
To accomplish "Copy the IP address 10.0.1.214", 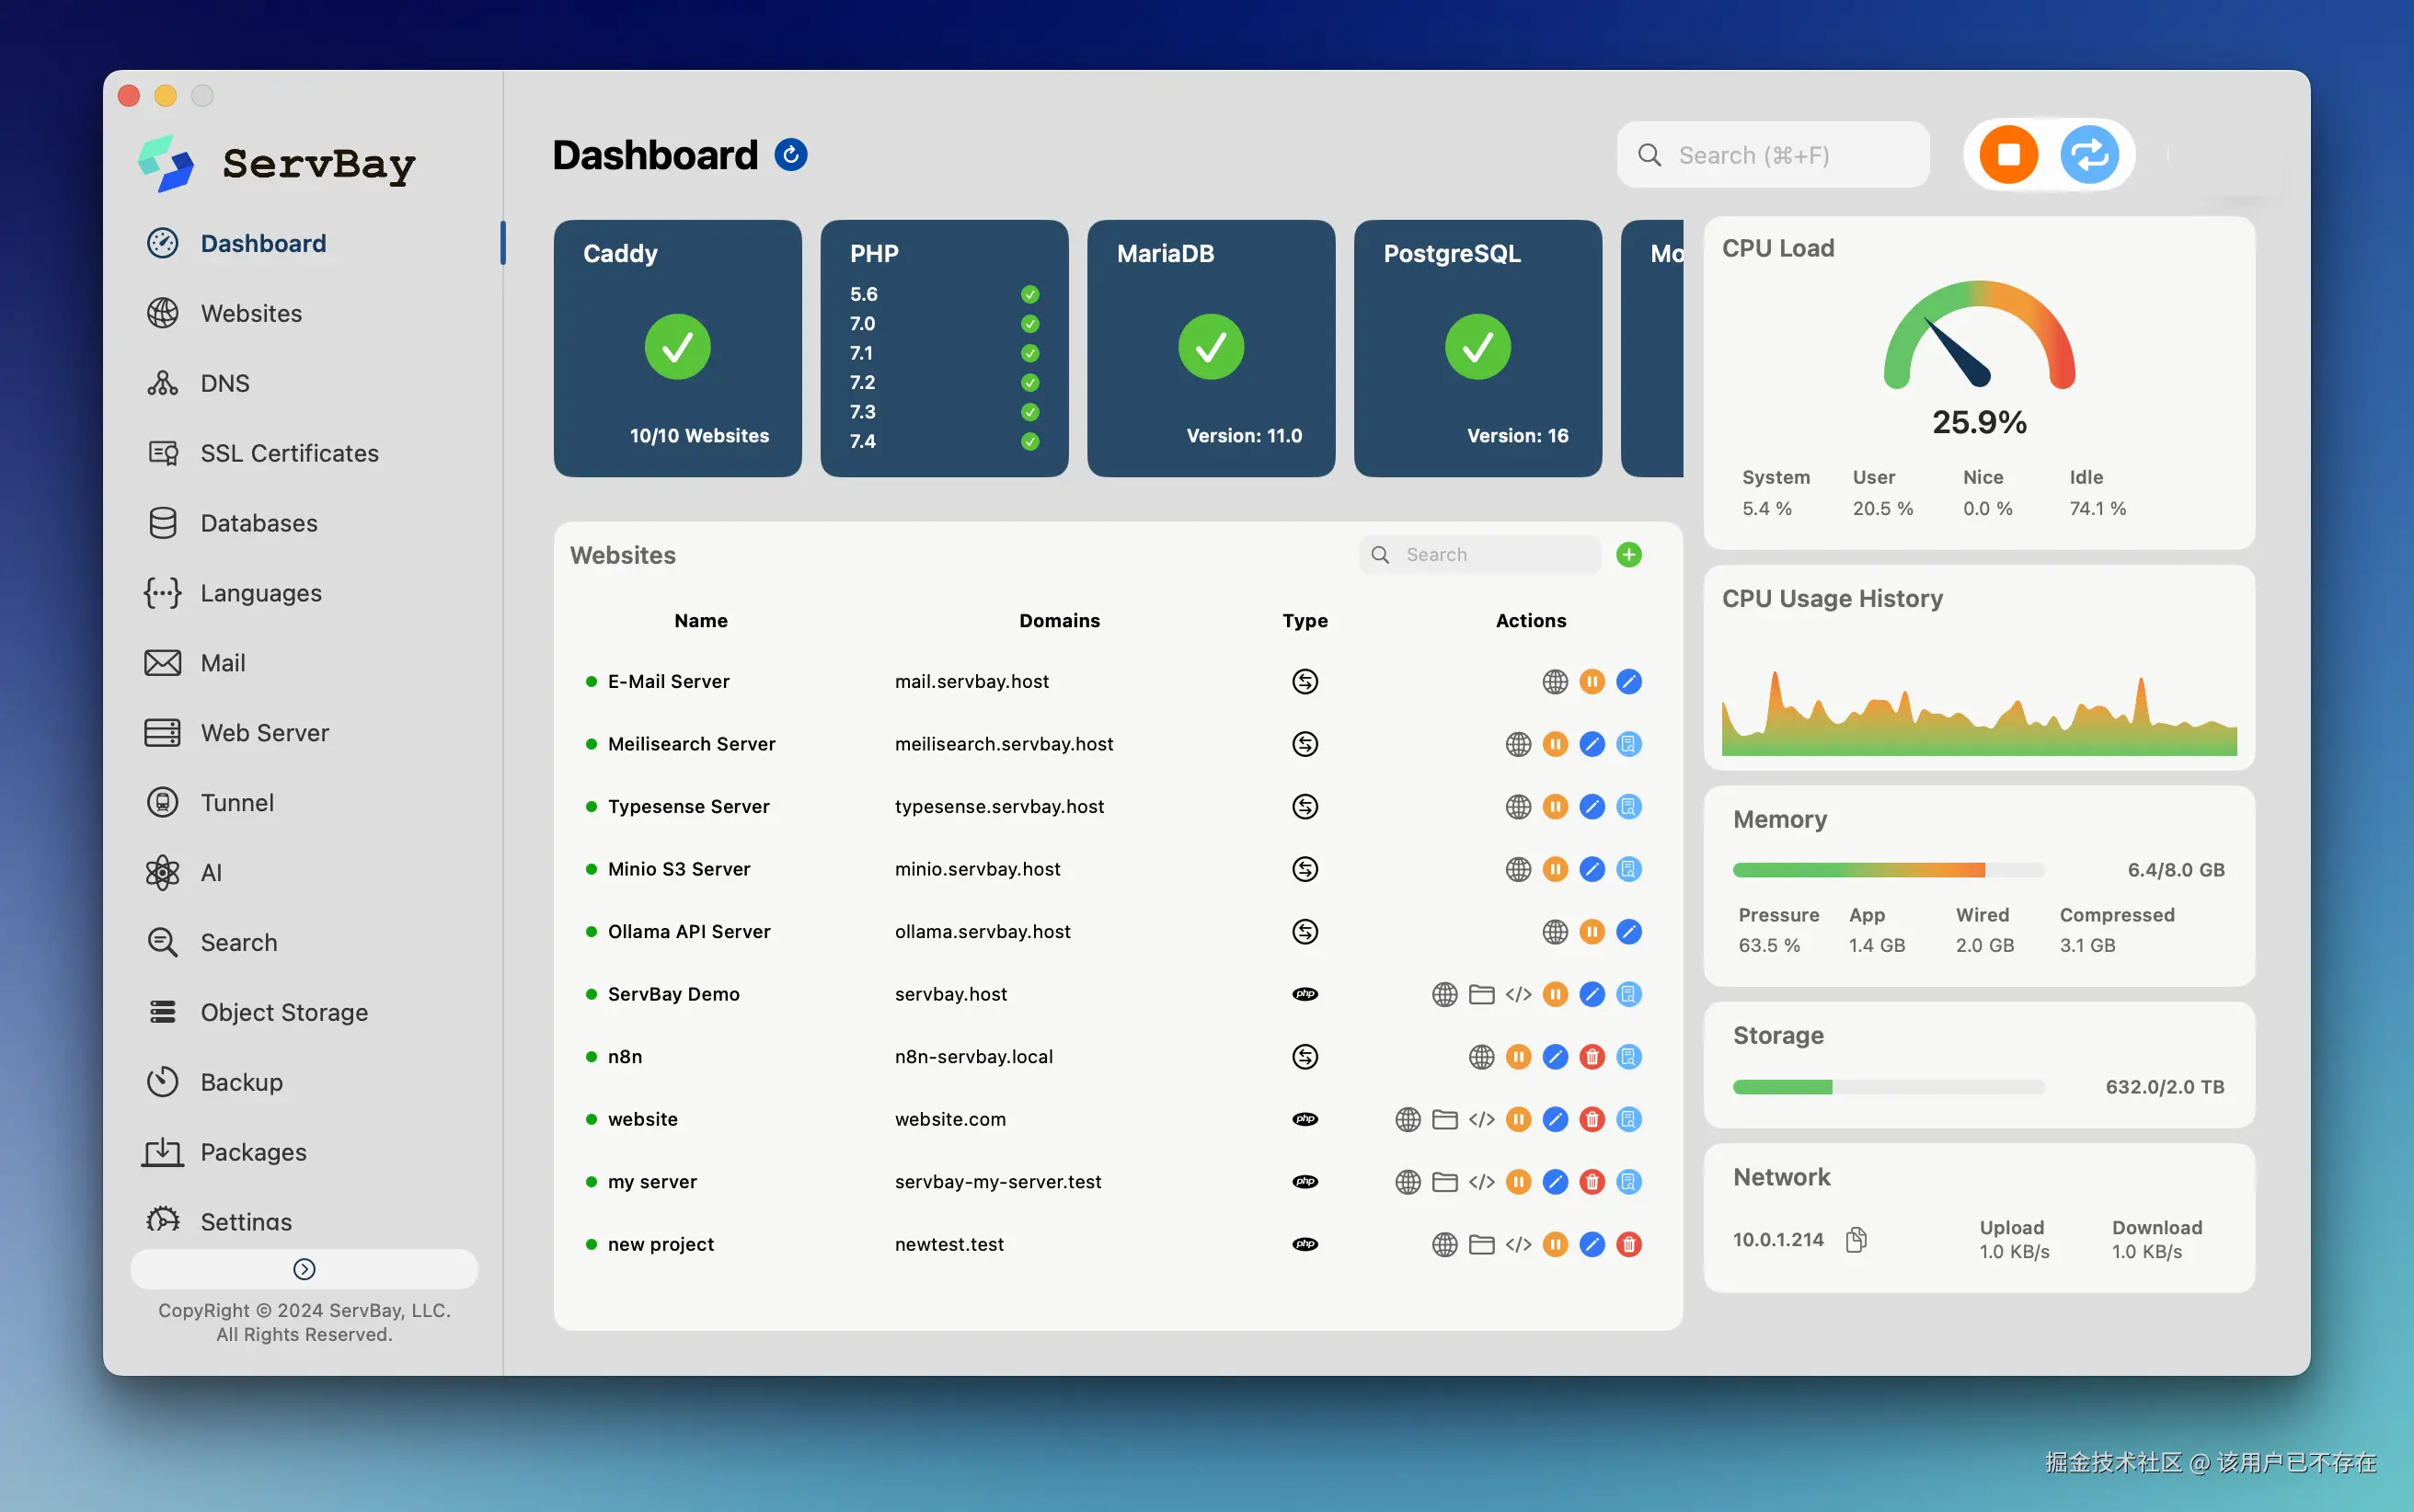I will coord(1856,1240).
